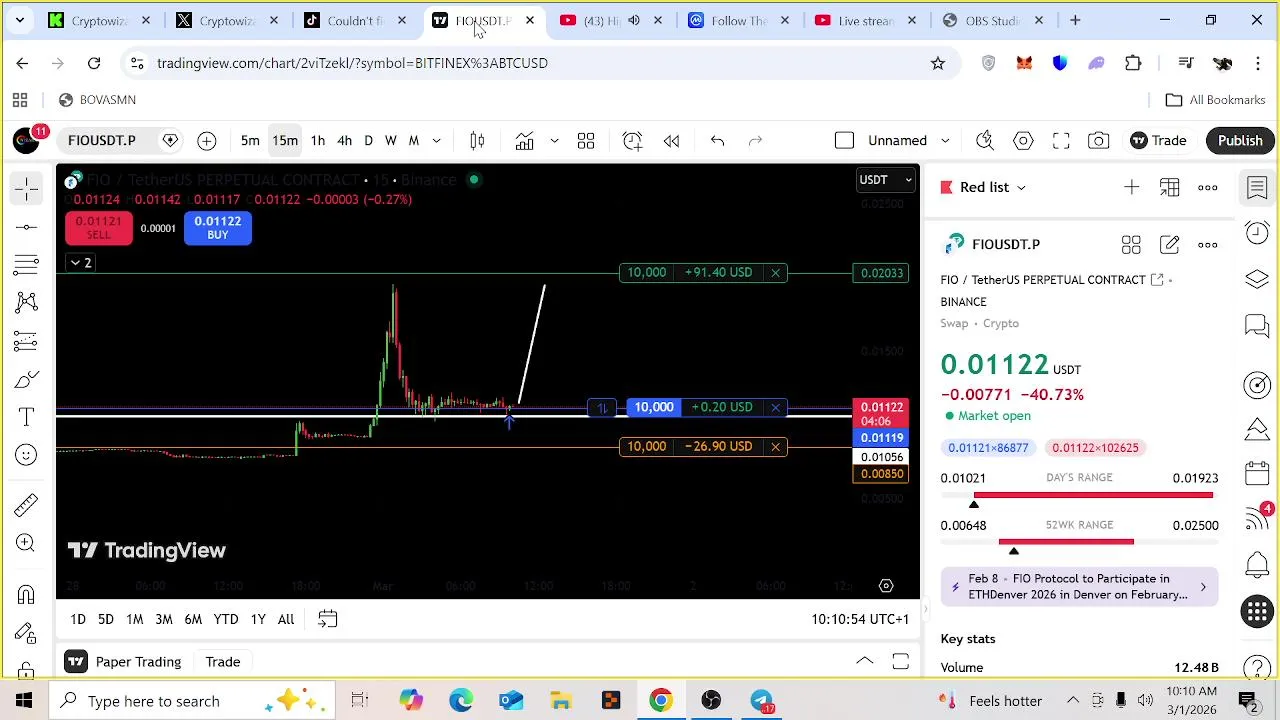The width and height of the screenshot is (1280, 720).
Task: Open the emoji icons tool
Action: (x=27, y=455)
